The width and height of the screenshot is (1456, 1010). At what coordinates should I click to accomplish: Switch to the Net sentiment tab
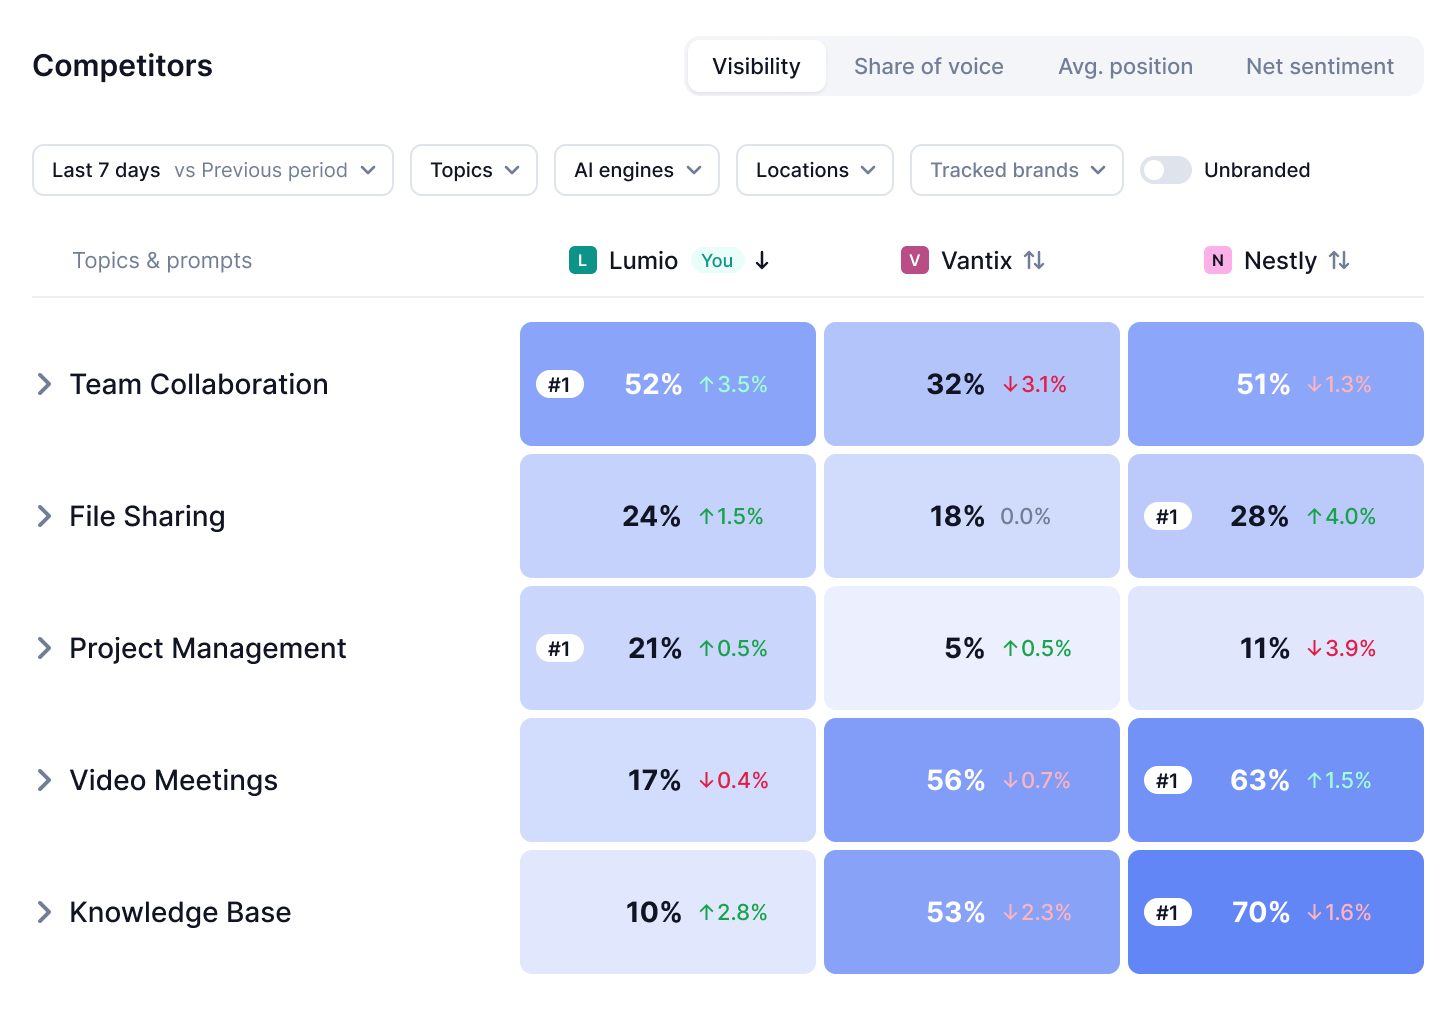(1320, 66)
